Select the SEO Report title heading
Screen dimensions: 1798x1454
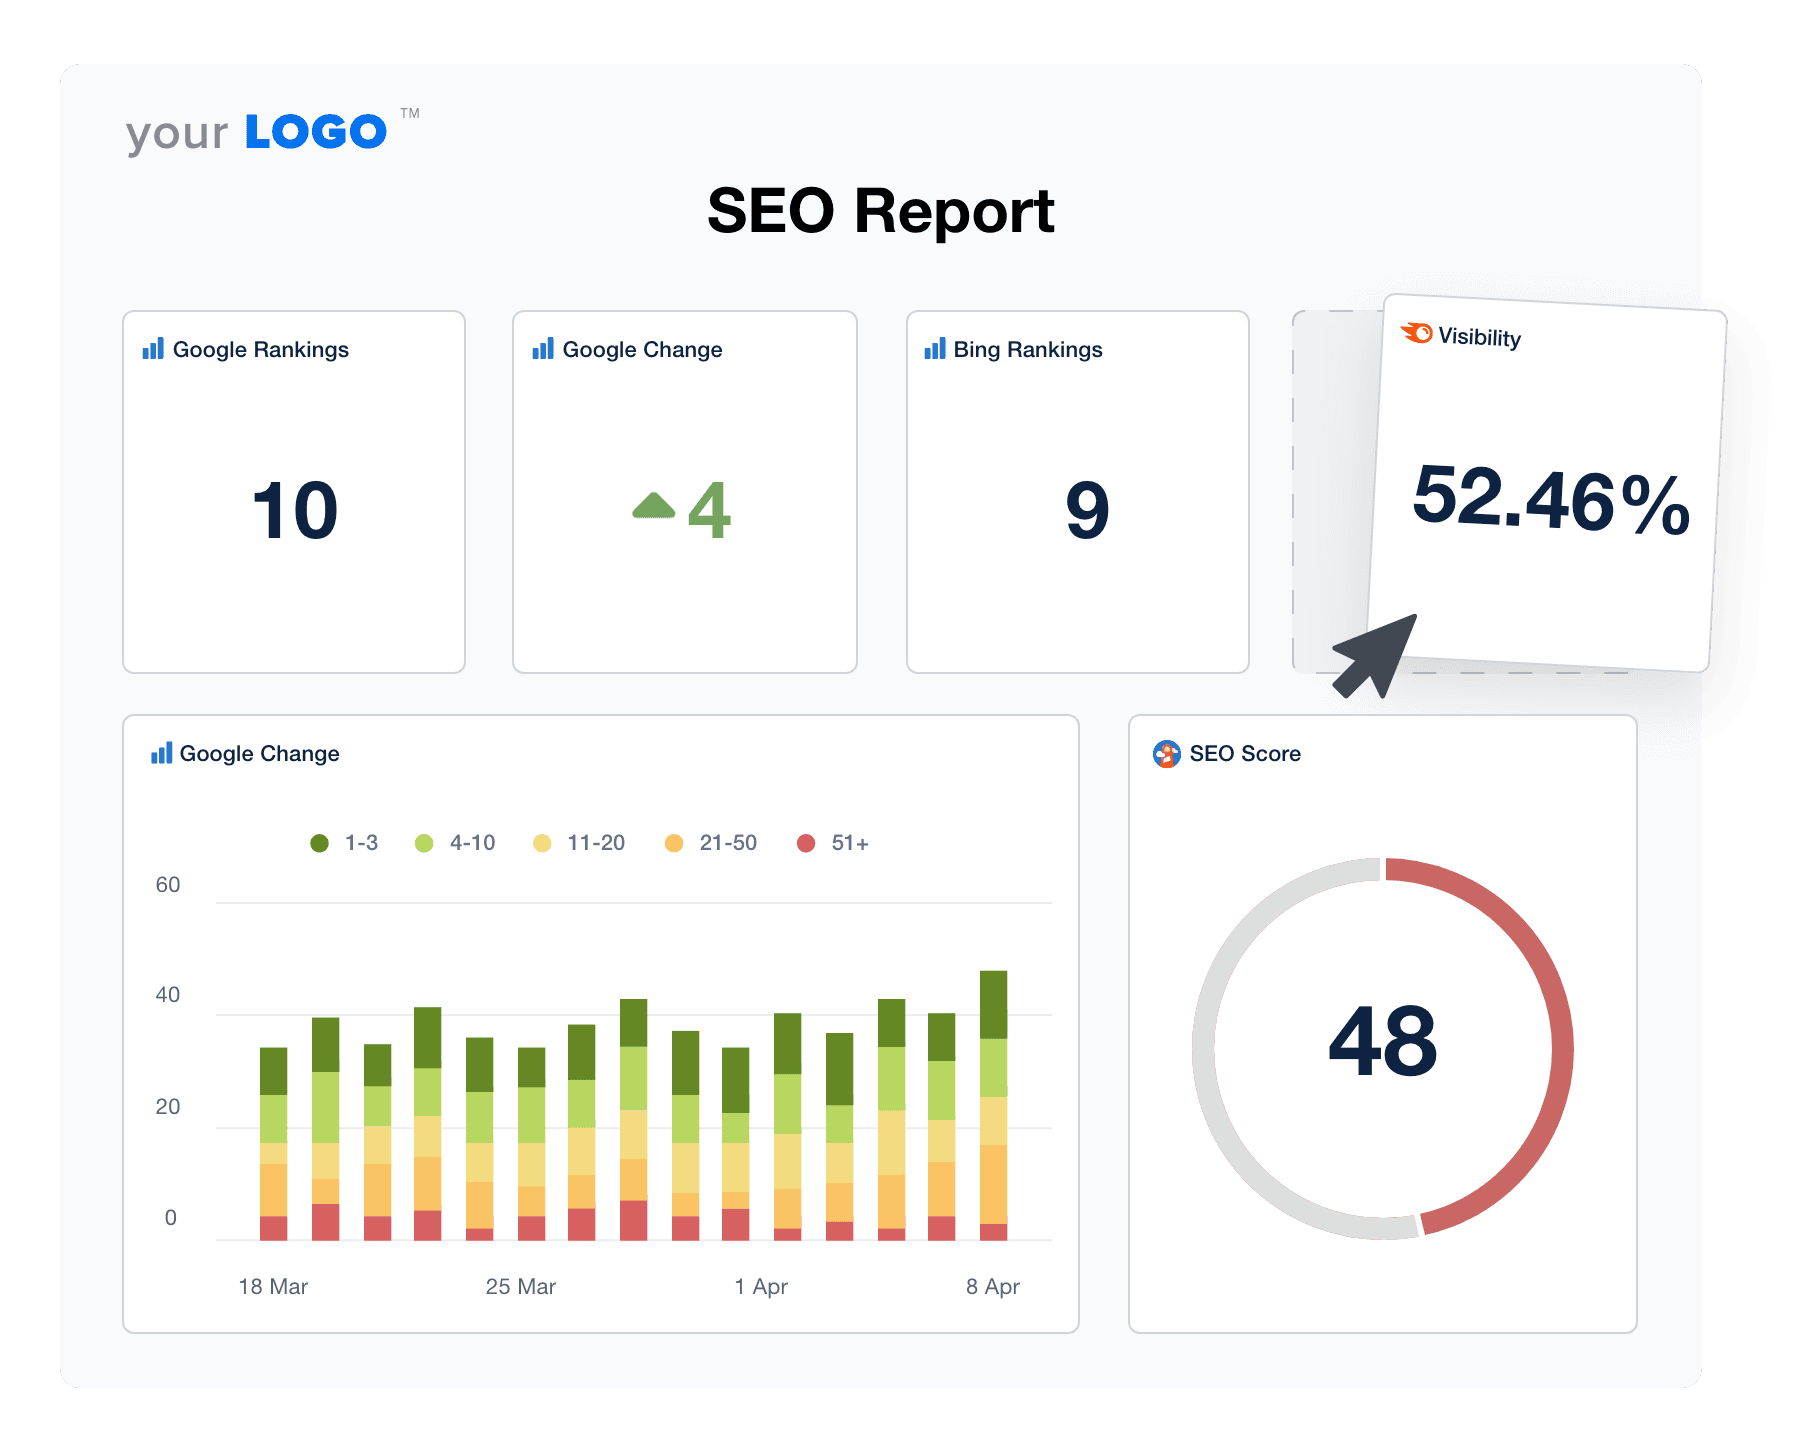click(x=880, y=212)
